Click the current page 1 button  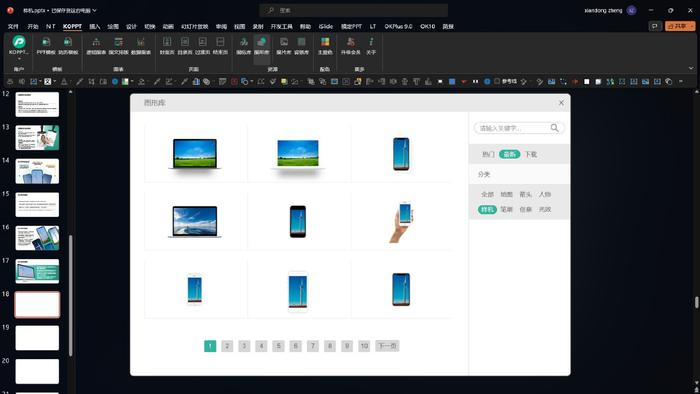click(x=210, y=346)
